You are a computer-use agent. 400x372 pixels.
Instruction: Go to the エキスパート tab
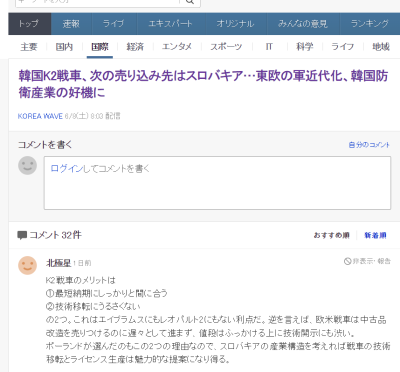(x=171, y=24)
